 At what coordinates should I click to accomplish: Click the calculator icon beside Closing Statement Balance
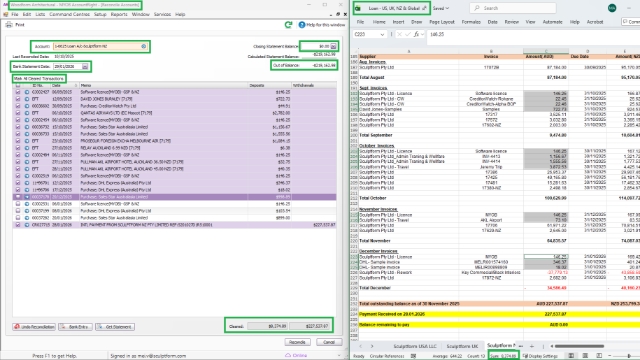[x=333, y=47]
